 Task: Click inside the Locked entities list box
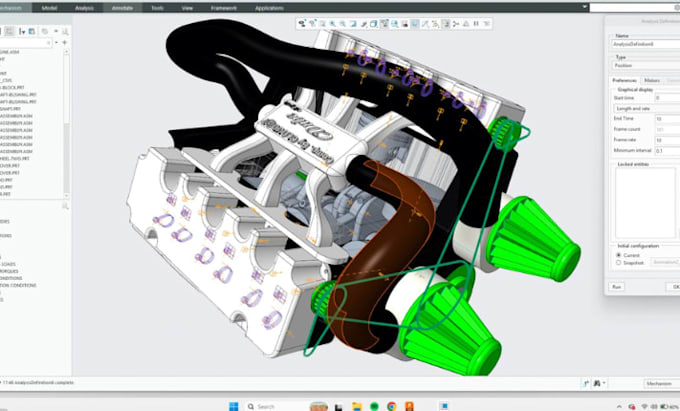click(645, 203)
